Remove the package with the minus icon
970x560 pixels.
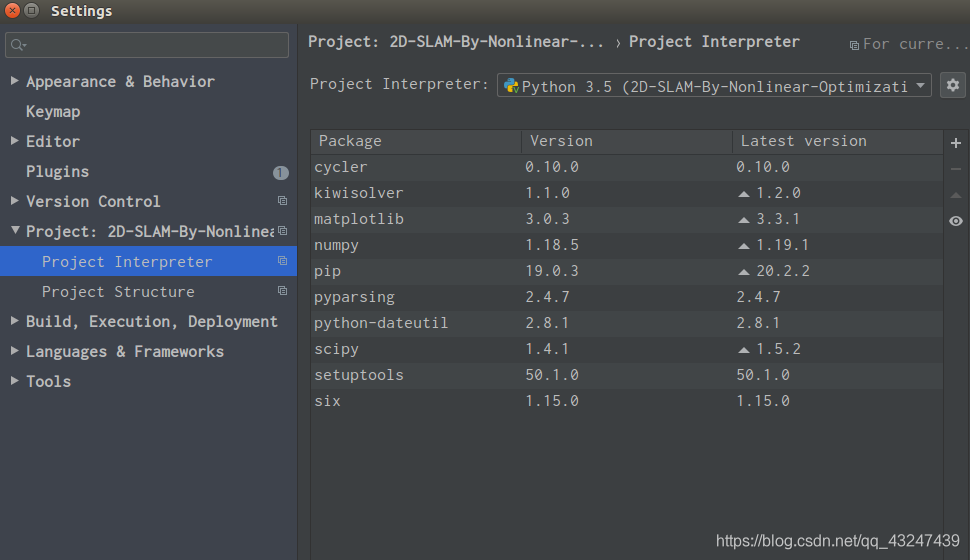tap(956, 169)
